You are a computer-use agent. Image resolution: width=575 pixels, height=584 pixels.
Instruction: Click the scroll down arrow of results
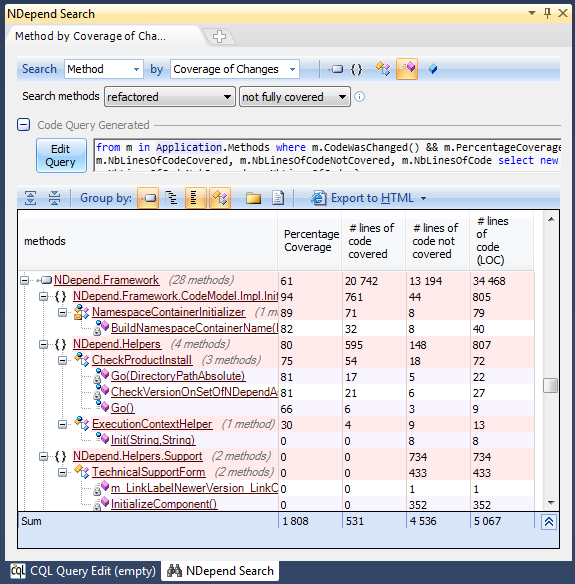point(551,503)
